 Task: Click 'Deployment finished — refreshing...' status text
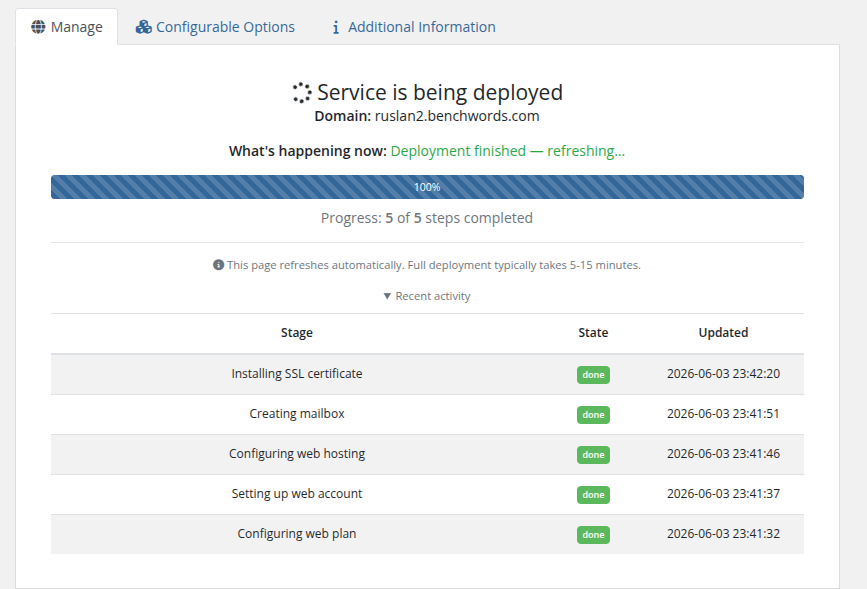click(x=508, y=151)
